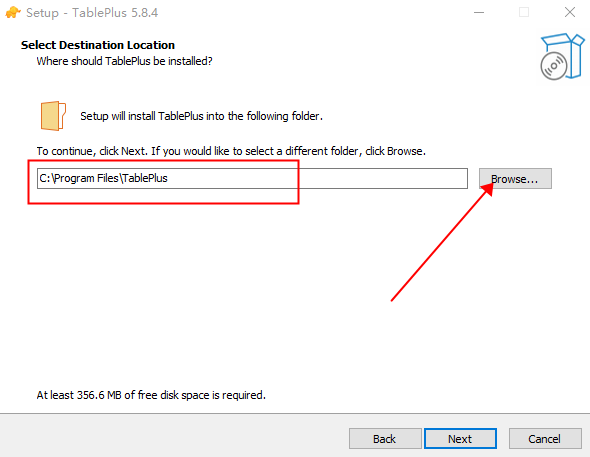Screen dimensions: 590x457
Task: Click the red highlight rectangle's bottom border
Action: point(163,203)
